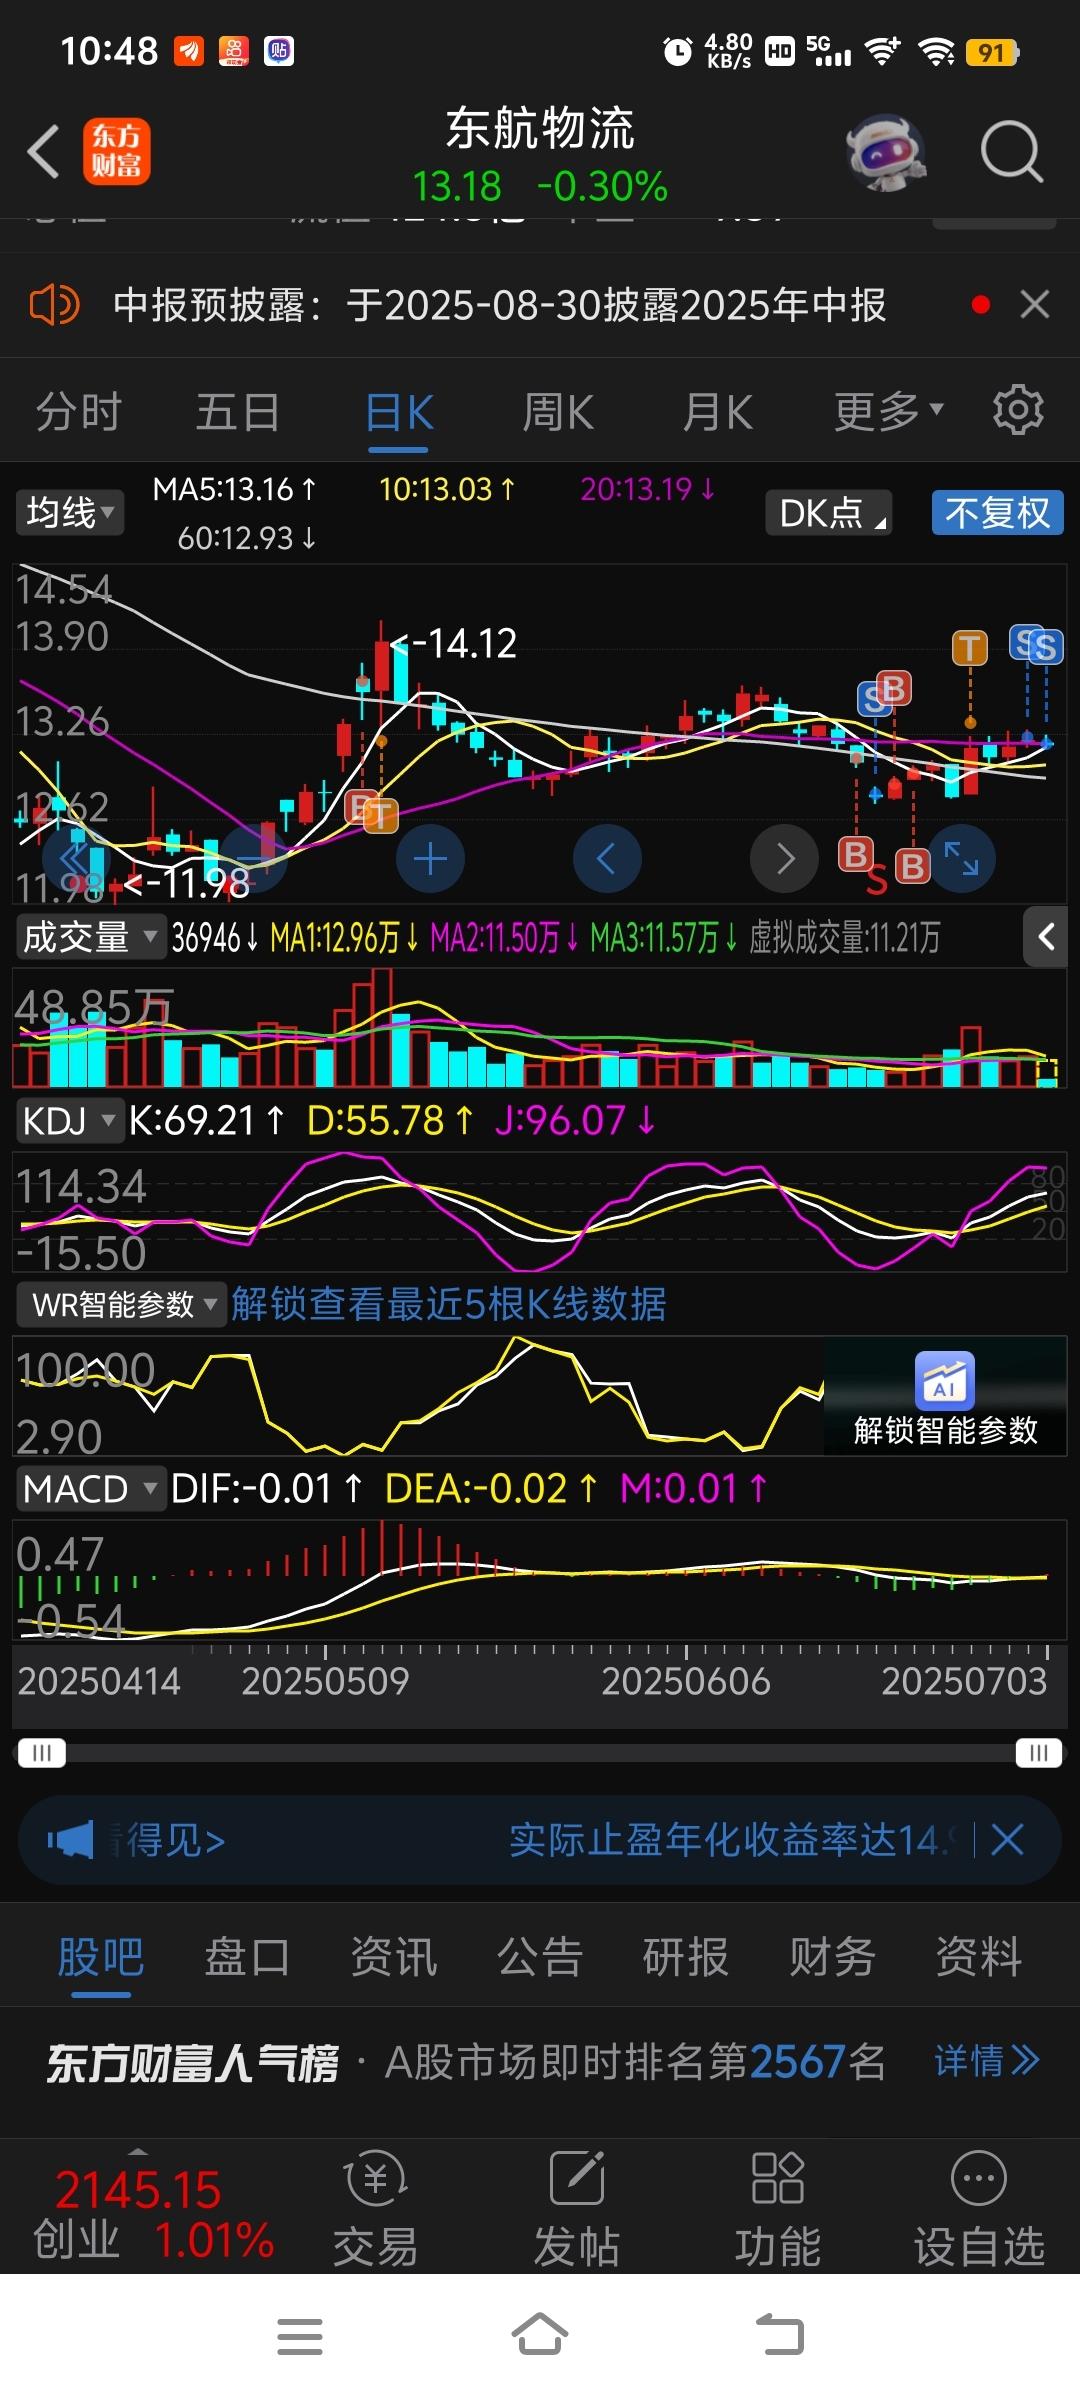Open the chart settings gear
The height and width of the screenshot is (2400, 1080).
(x=1018, y=410)
